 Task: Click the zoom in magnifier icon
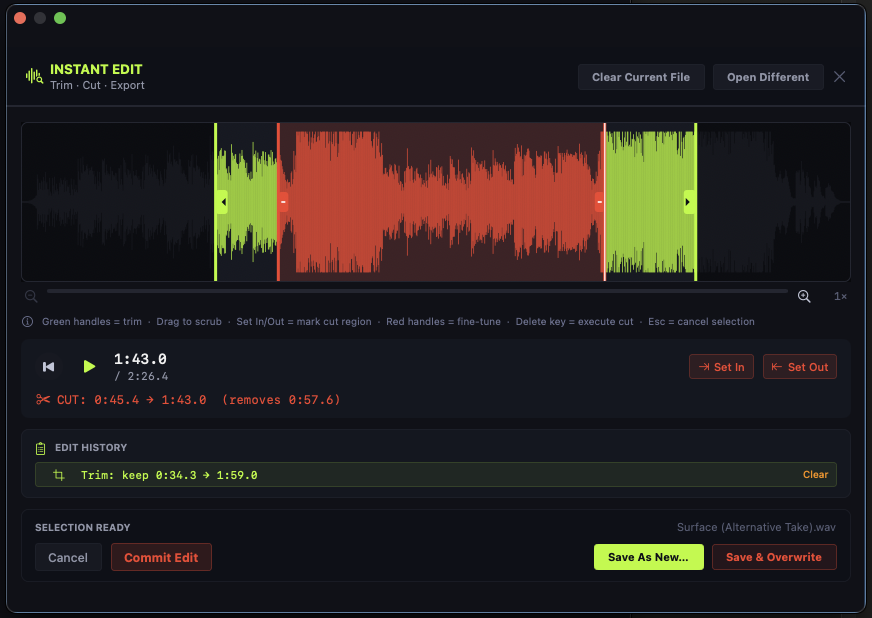804,296
